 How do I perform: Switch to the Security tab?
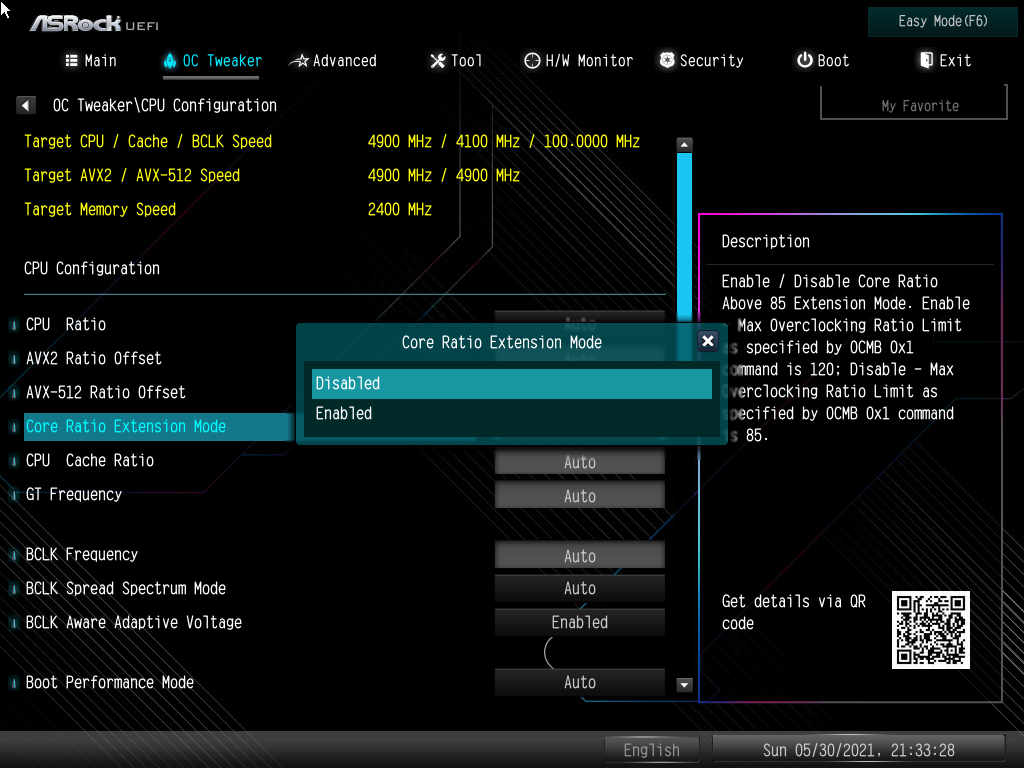[701, 61]
